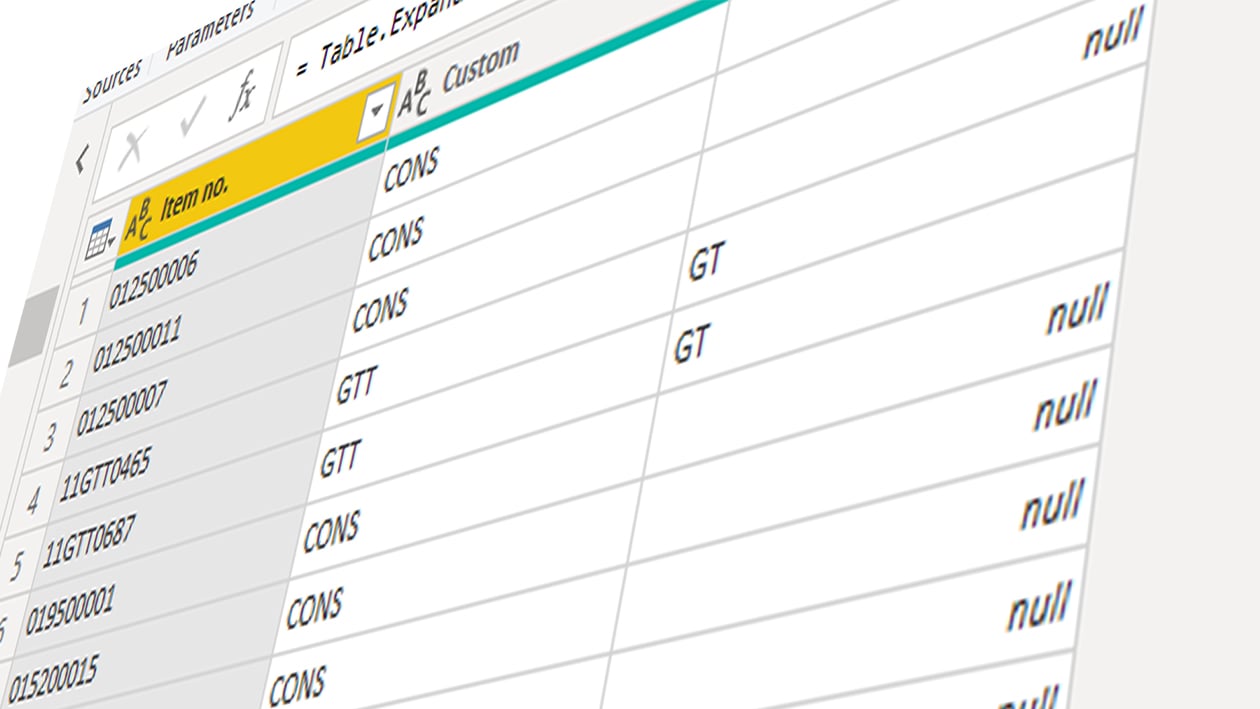Viewport: 1260px width, 709px height.
Task: Click the checkmark confirm icon in formula bar
Action: point(192,120)
